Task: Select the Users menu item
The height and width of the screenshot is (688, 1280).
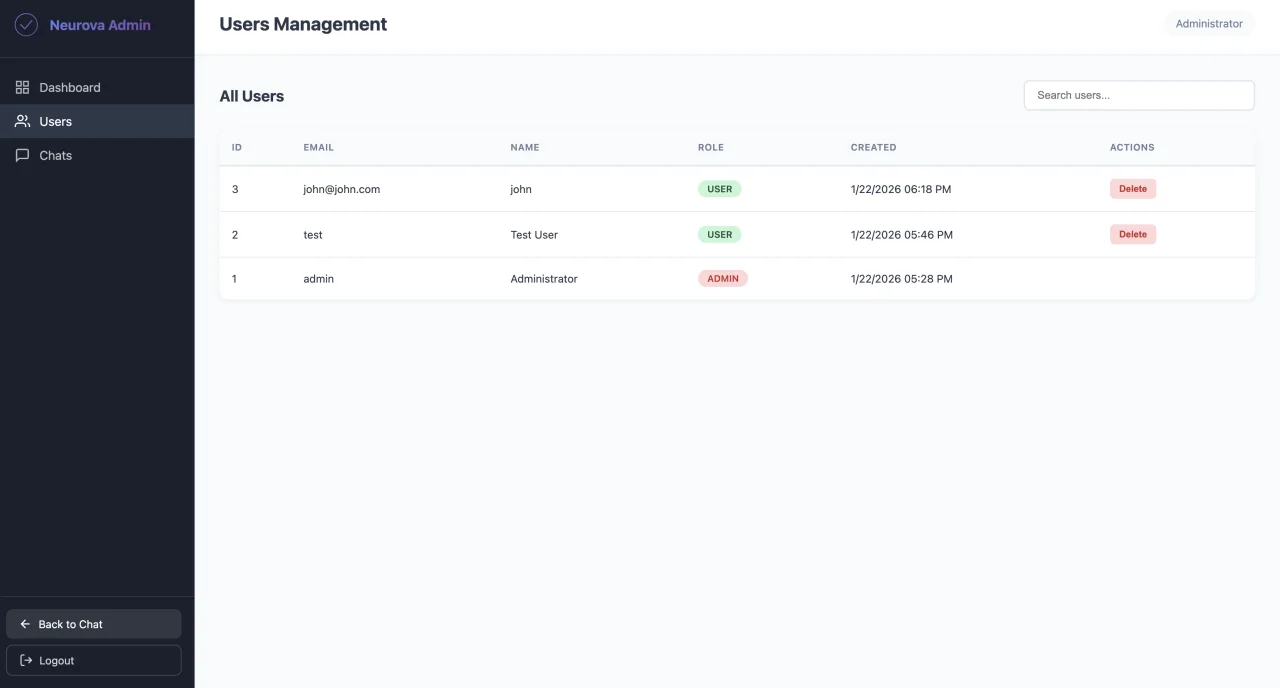Action: [x=97, y=122]
